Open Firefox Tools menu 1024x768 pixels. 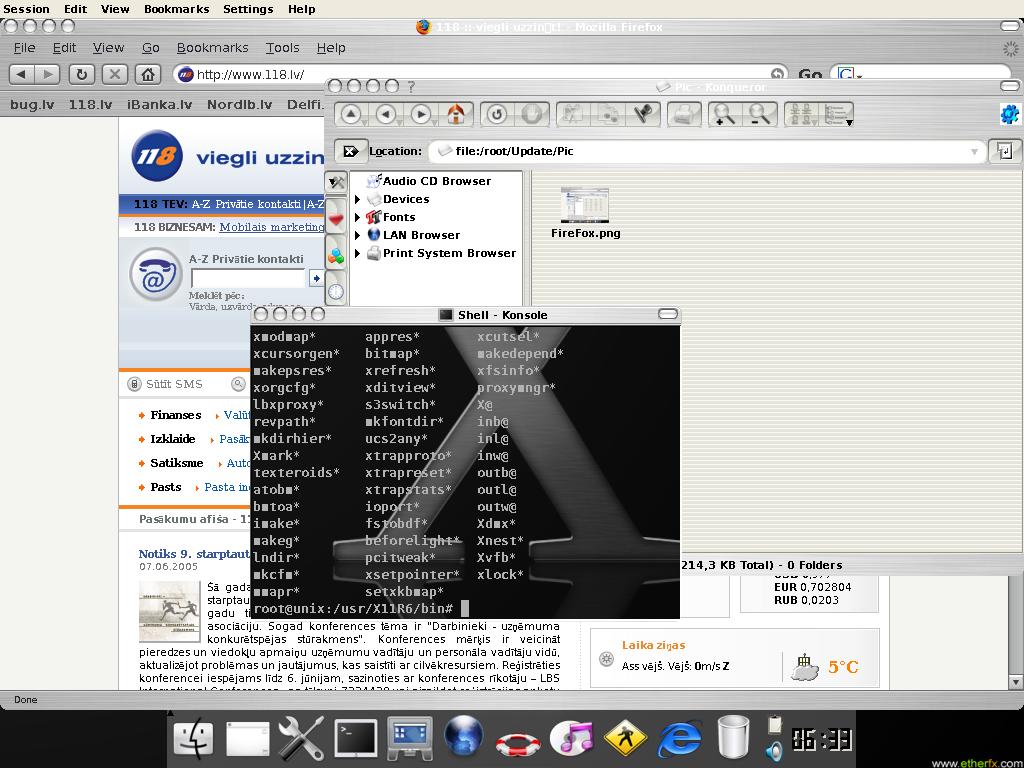coord(282,48)
